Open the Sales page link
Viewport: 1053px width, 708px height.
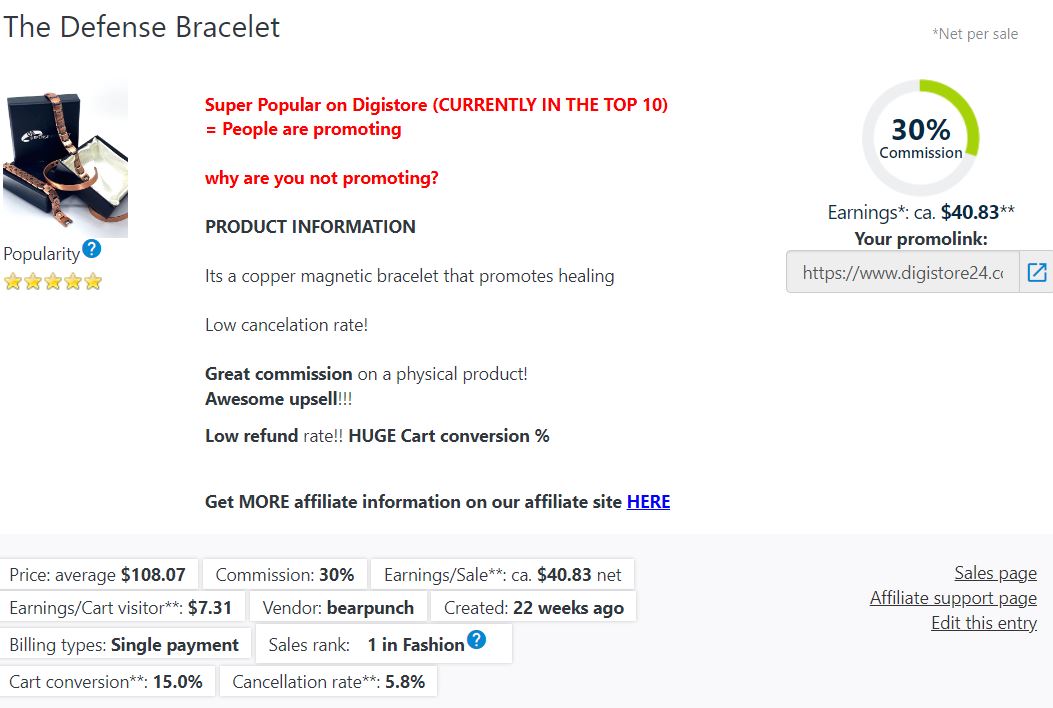point(995,573)
